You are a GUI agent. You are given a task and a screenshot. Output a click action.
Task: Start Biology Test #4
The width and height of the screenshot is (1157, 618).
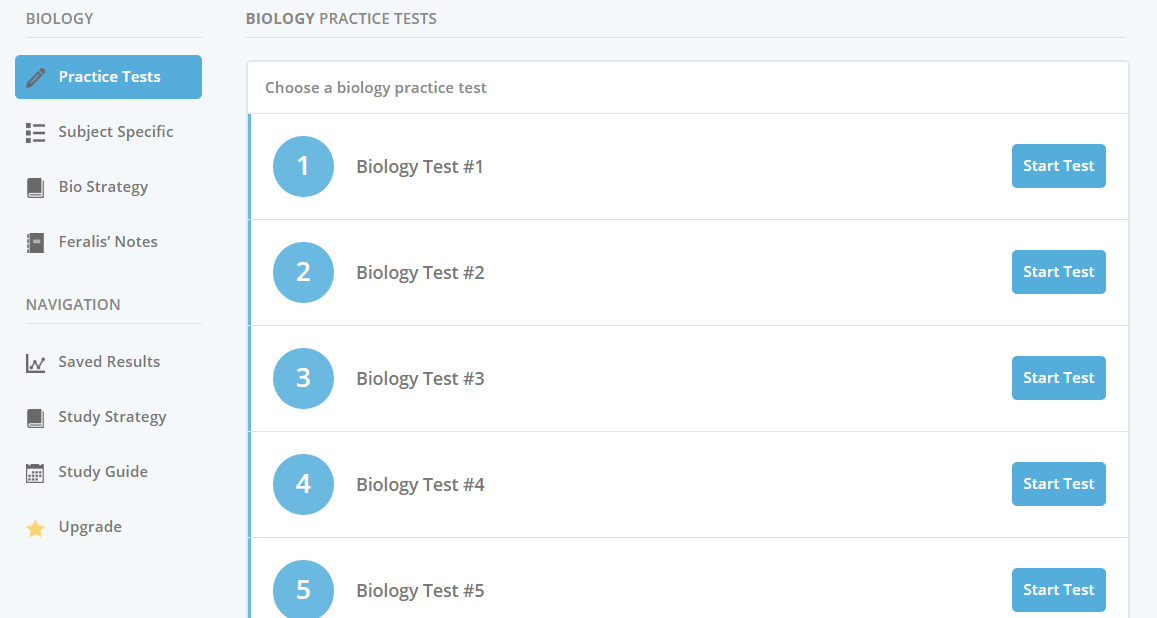pos(1058,484)
